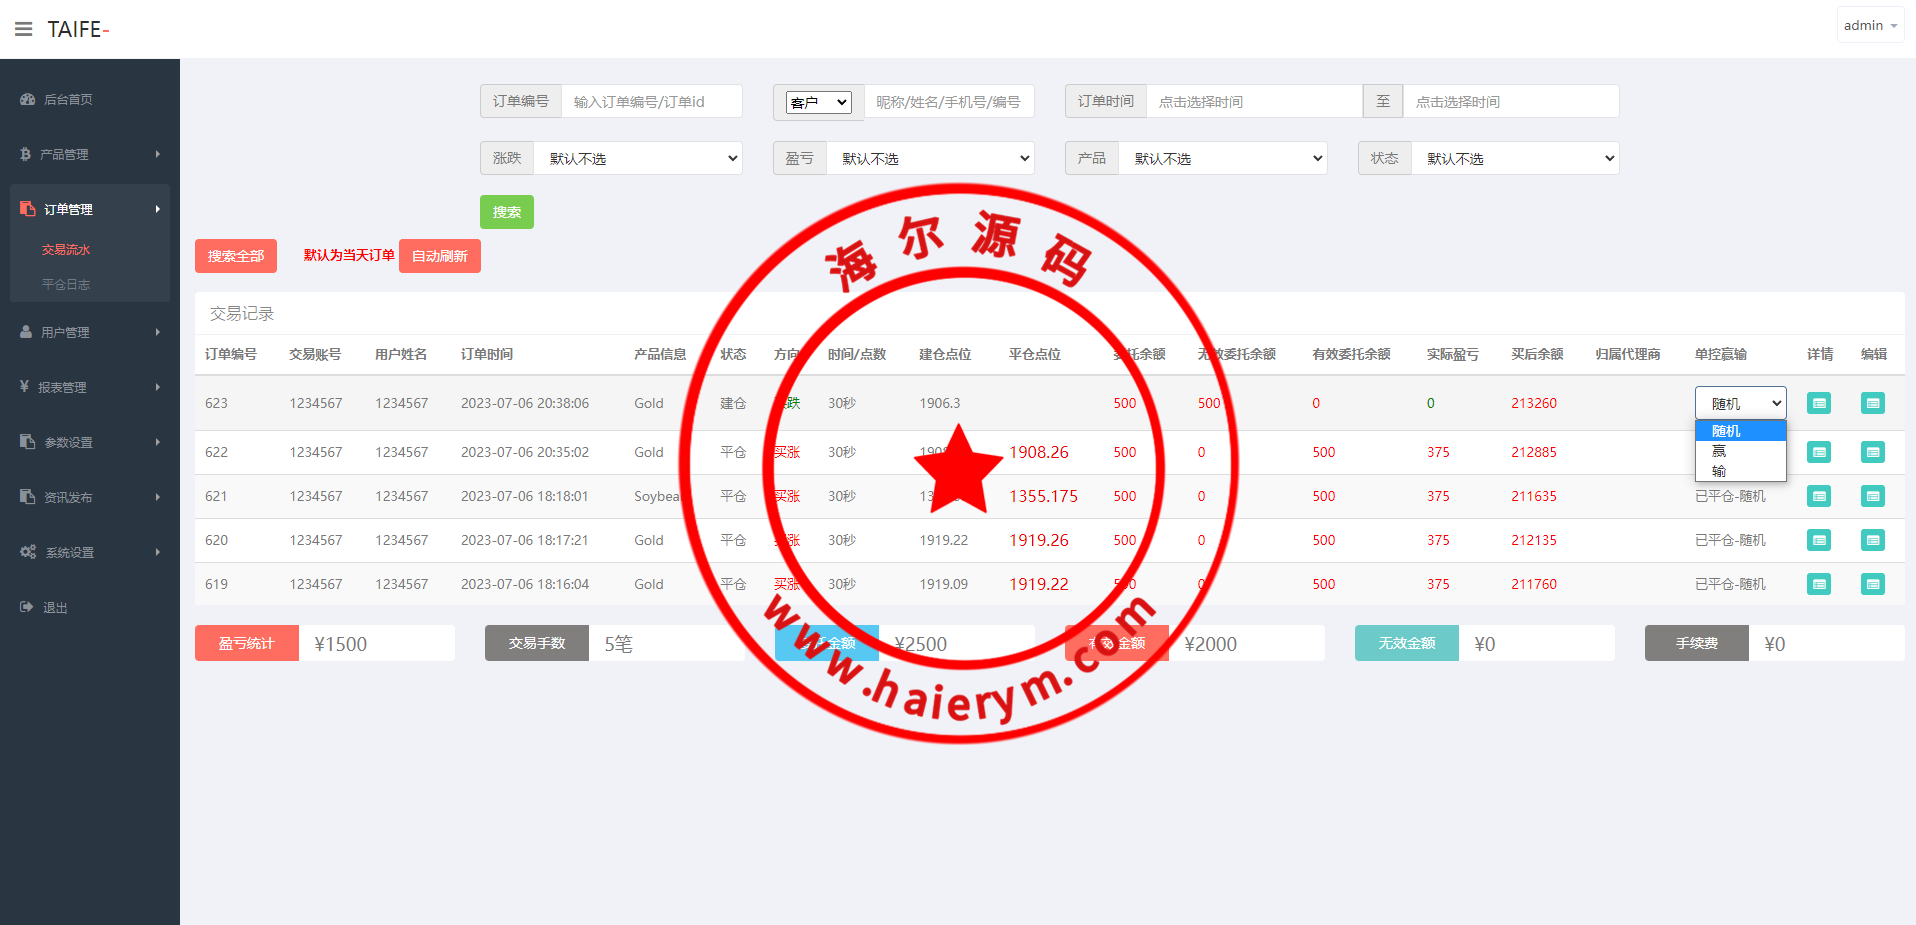Screen dimensions: 1916x925
Task: Choose 输 option in win control list
Action: tap(1720, 471)
